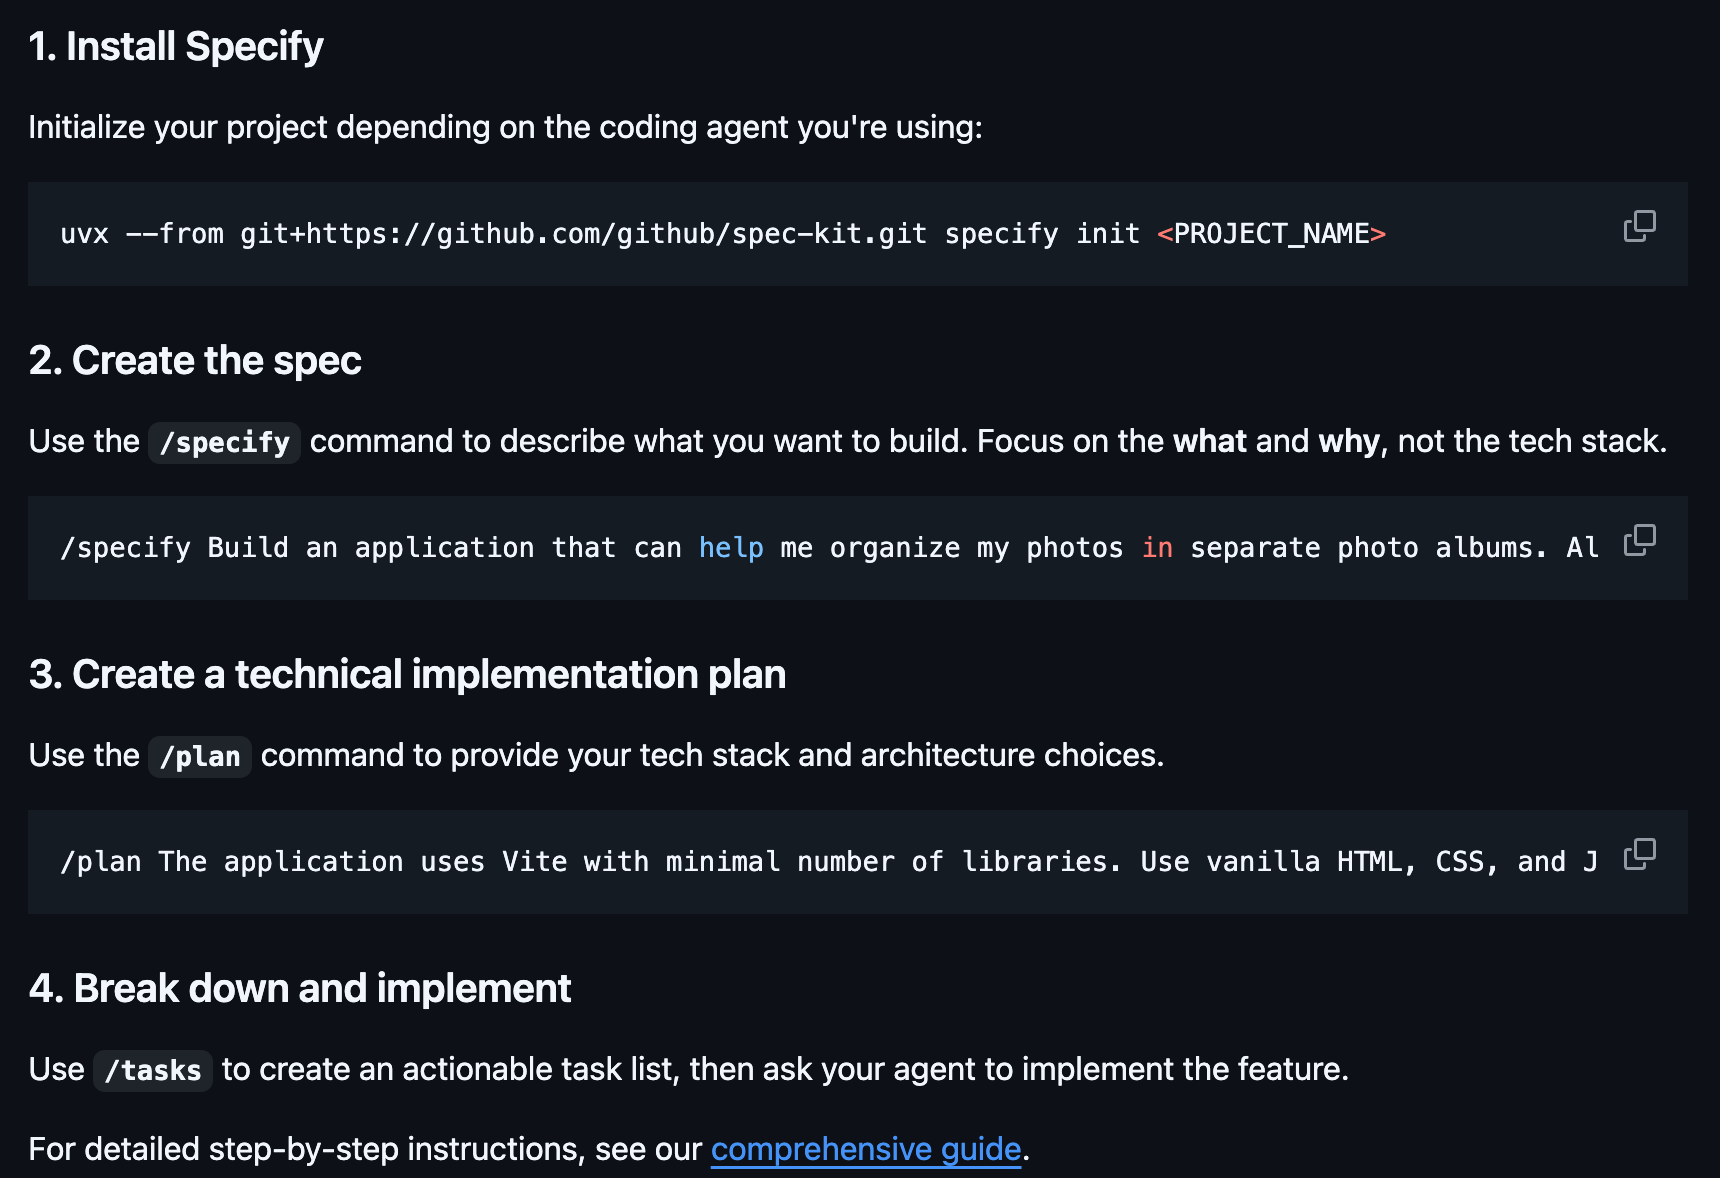Click the "specify init" text in code

(x=1042, y=234)
